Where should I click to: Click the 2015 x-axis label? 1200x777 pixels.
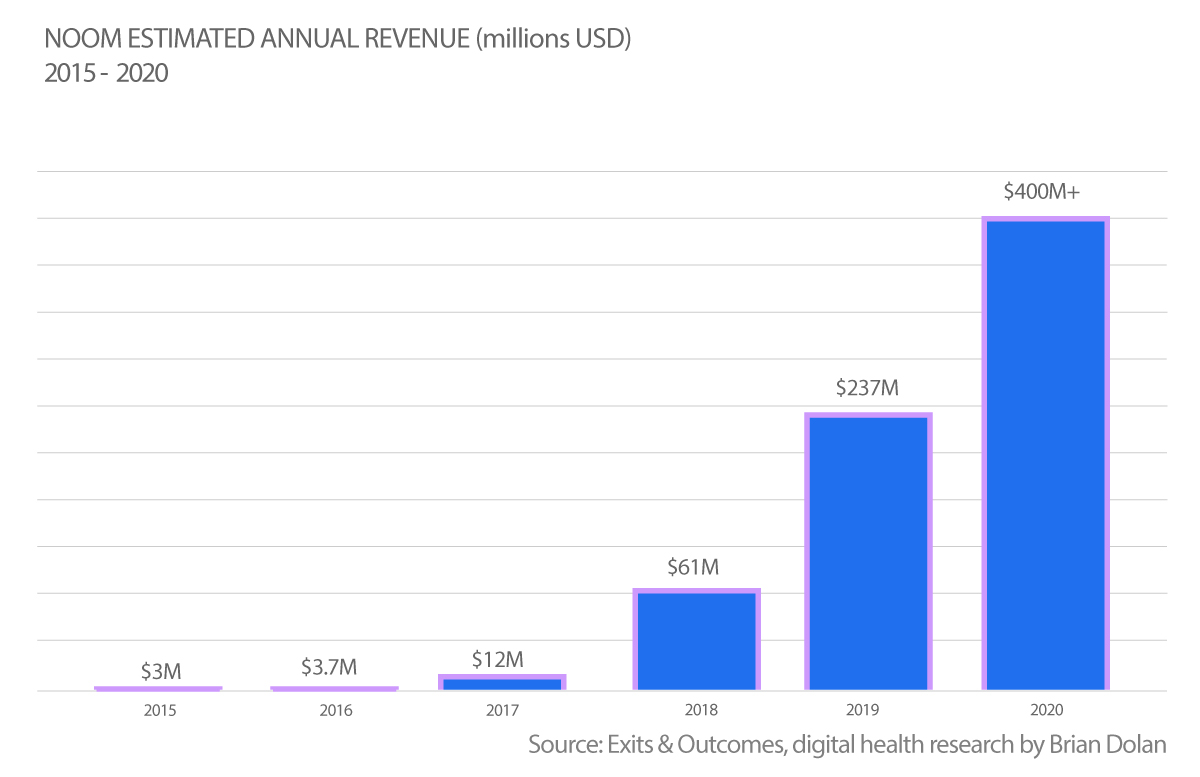point(161,710)
